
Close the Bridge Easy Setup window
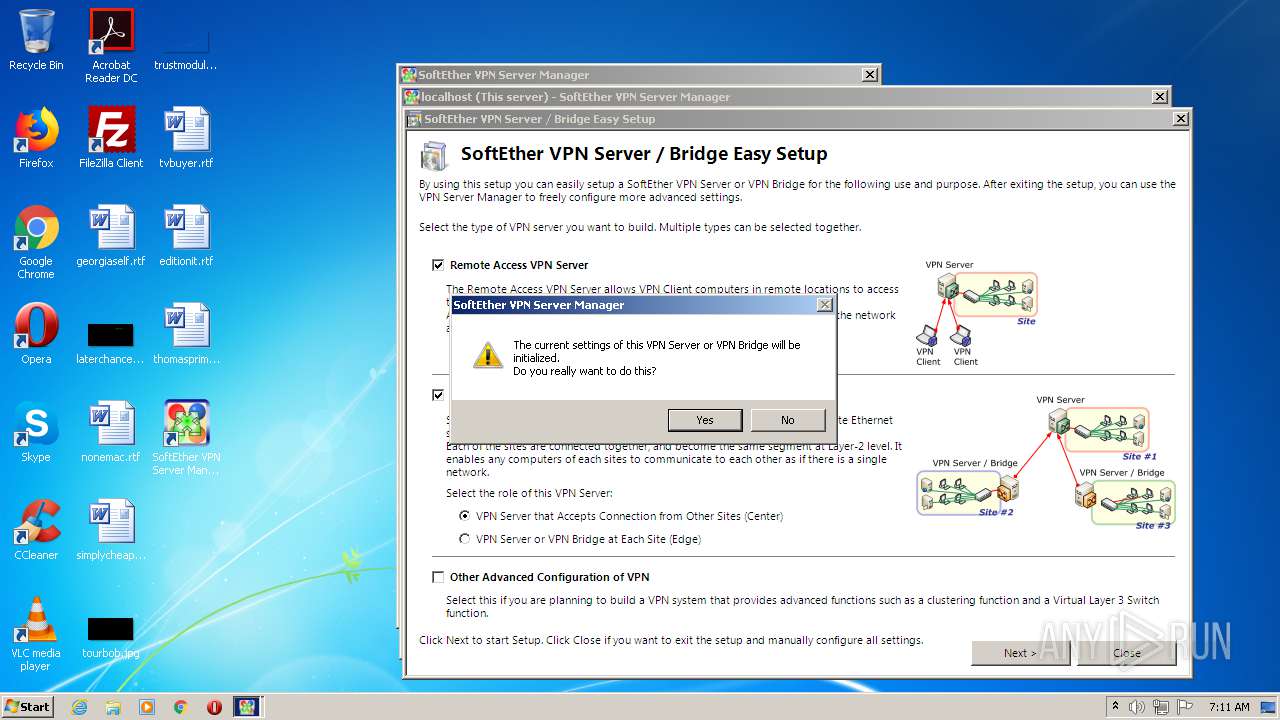point(1182,119)
